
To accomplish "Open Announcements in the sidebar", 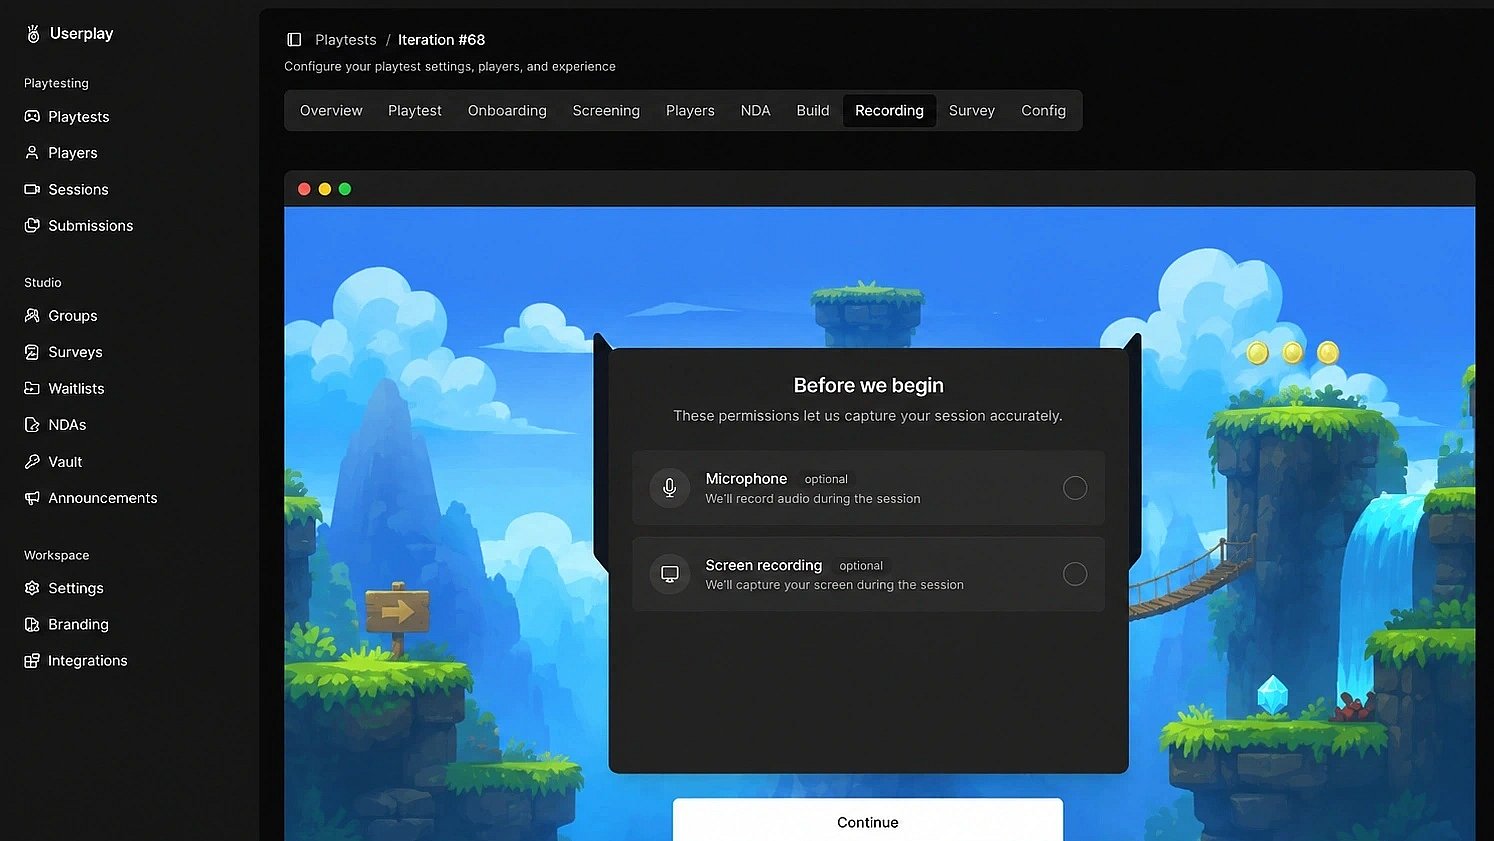I will pos(102,498).
